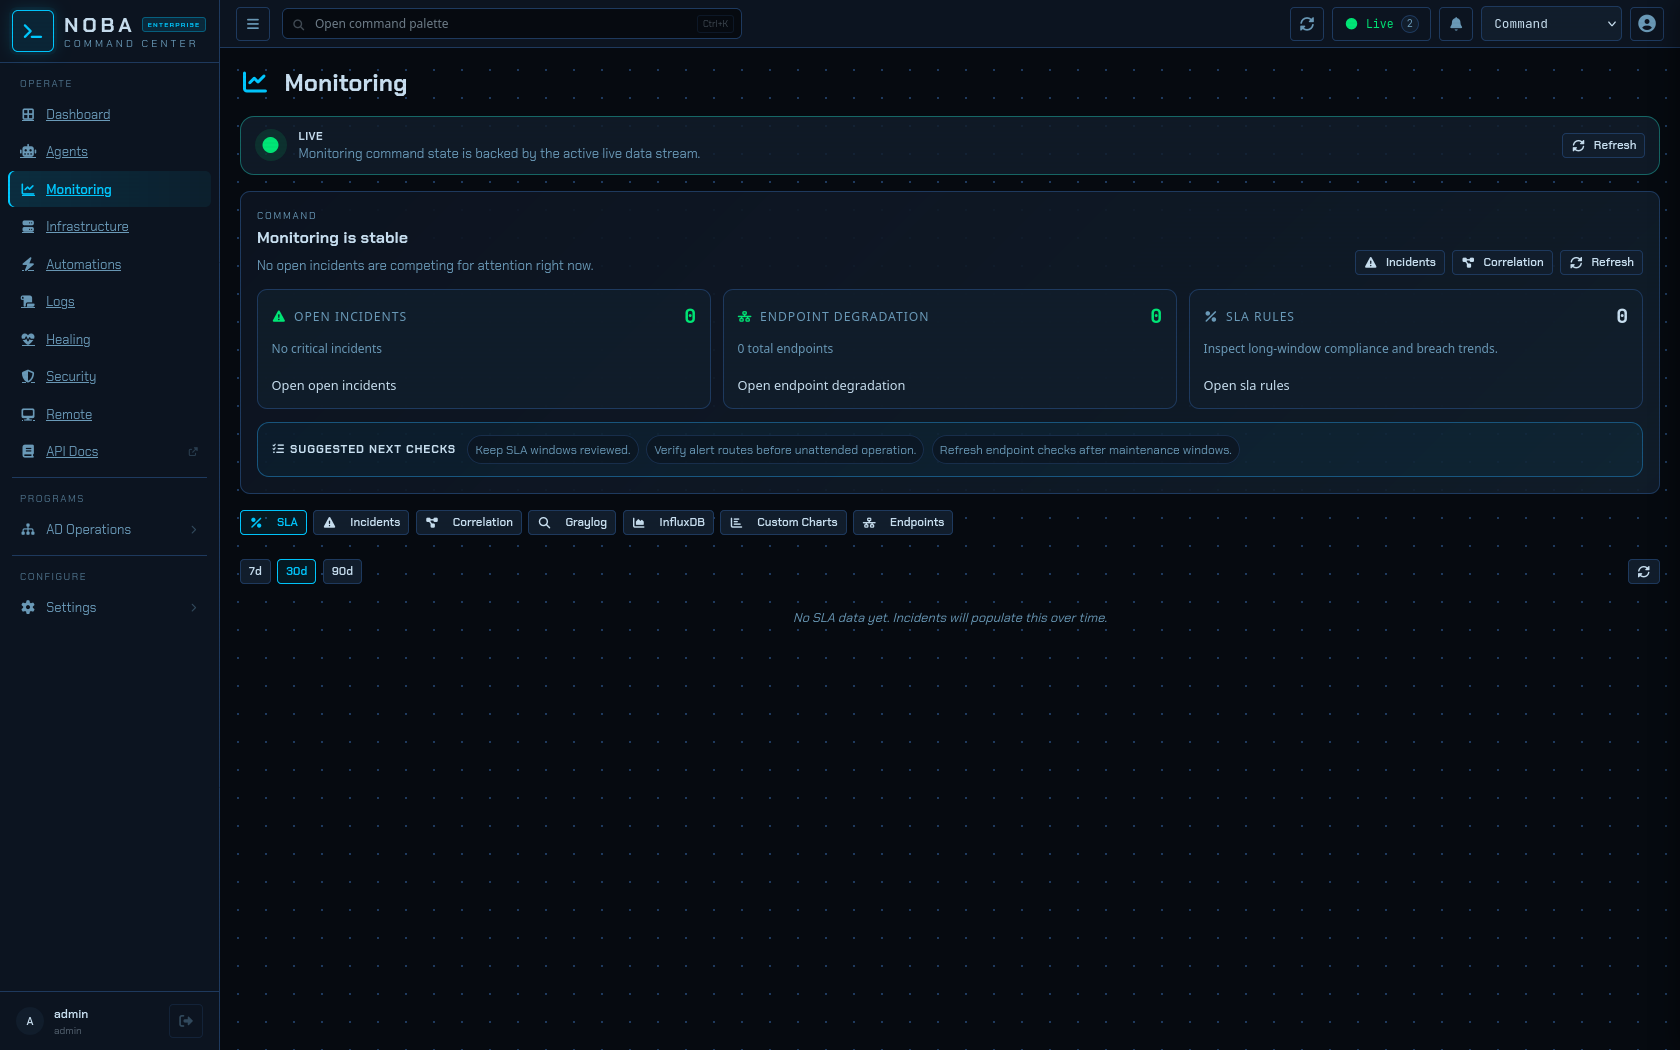Screen dimensions: 1680x1050
Task: Toggle the sidebar hamburger menu
Action: click(x=253, y=24)
